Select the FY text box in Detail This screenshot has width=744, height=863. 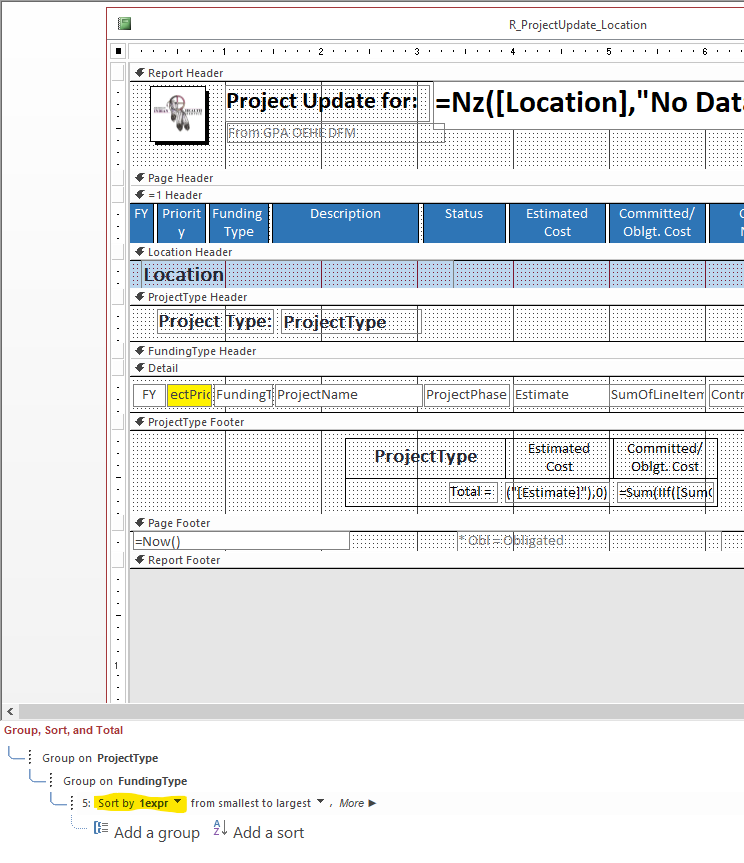pos(149,395)
